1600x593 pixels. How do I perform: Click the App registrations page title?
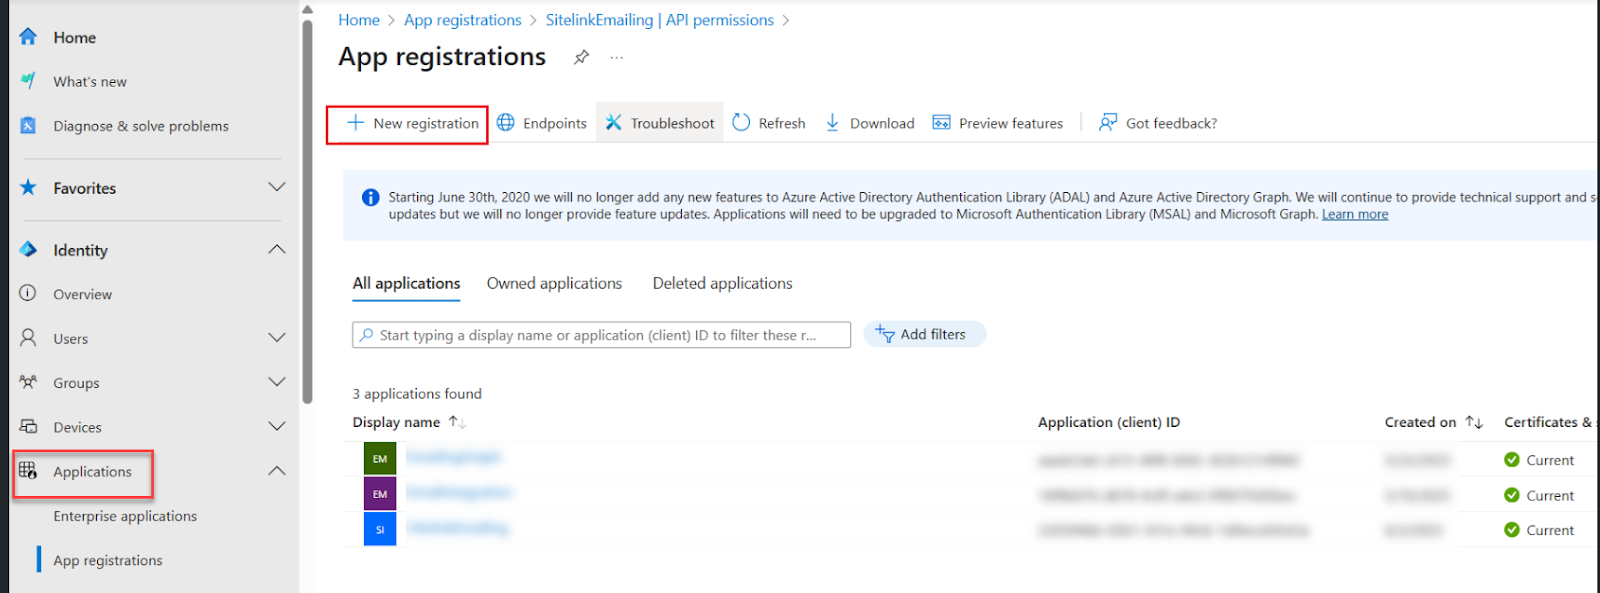442,57
